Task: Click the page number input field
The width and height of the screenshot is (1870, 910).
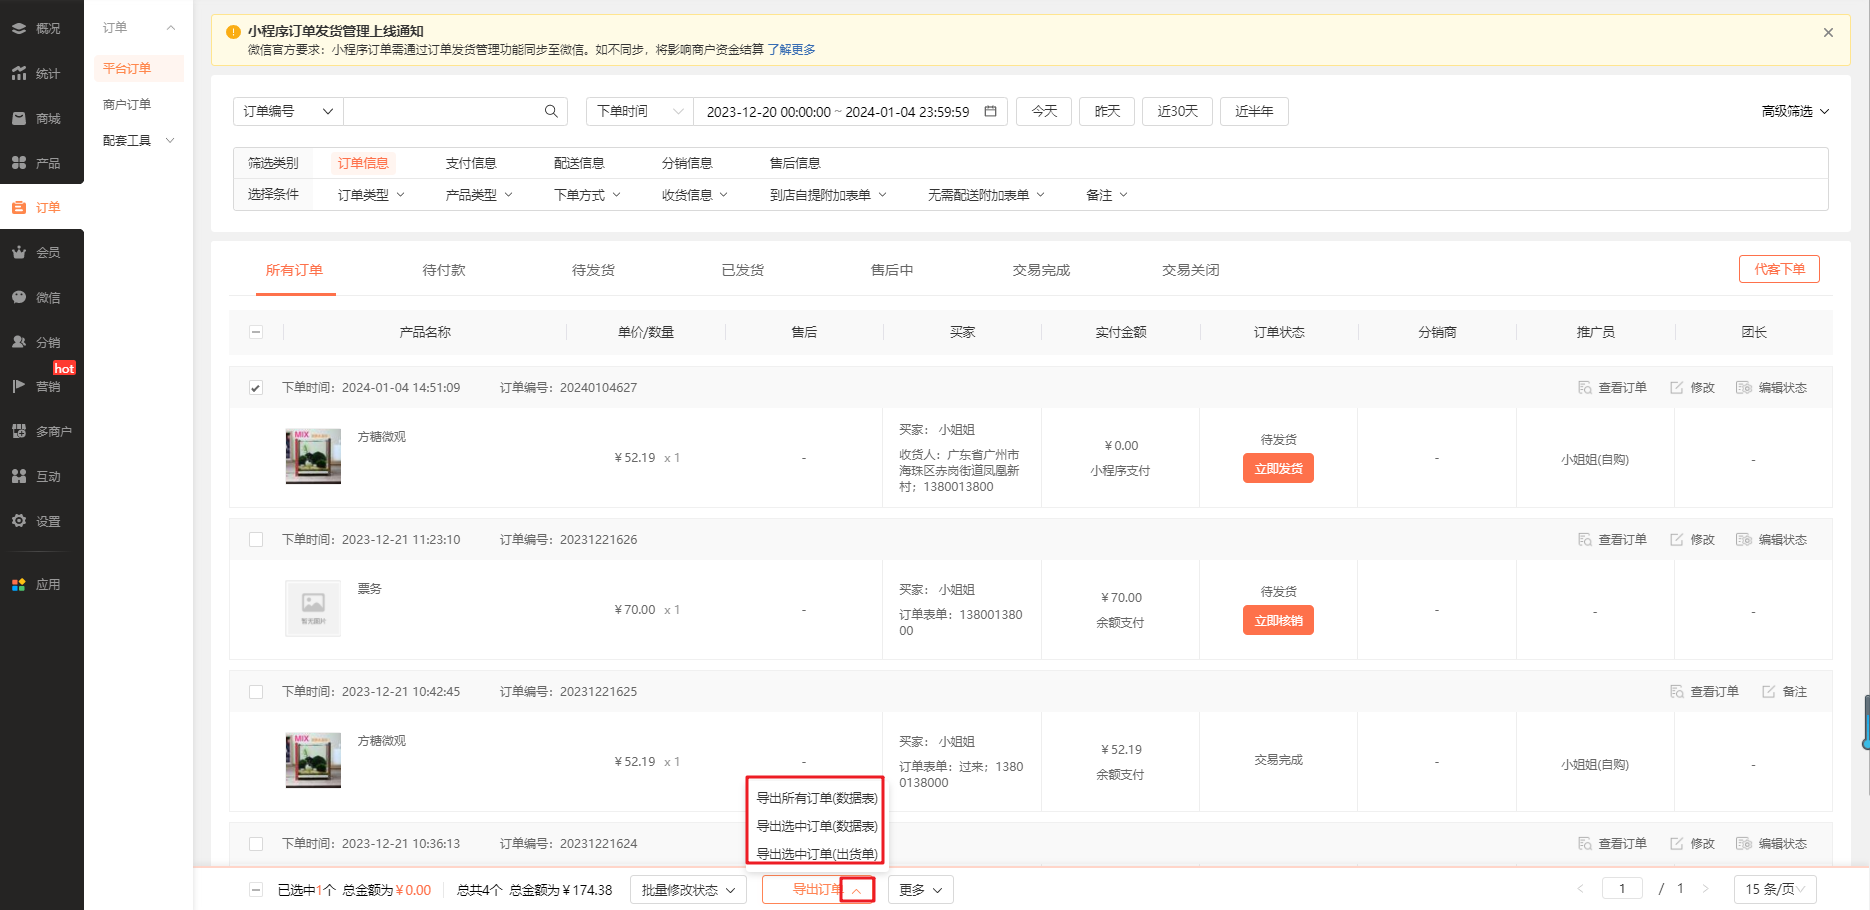Action: (1621, 888)
